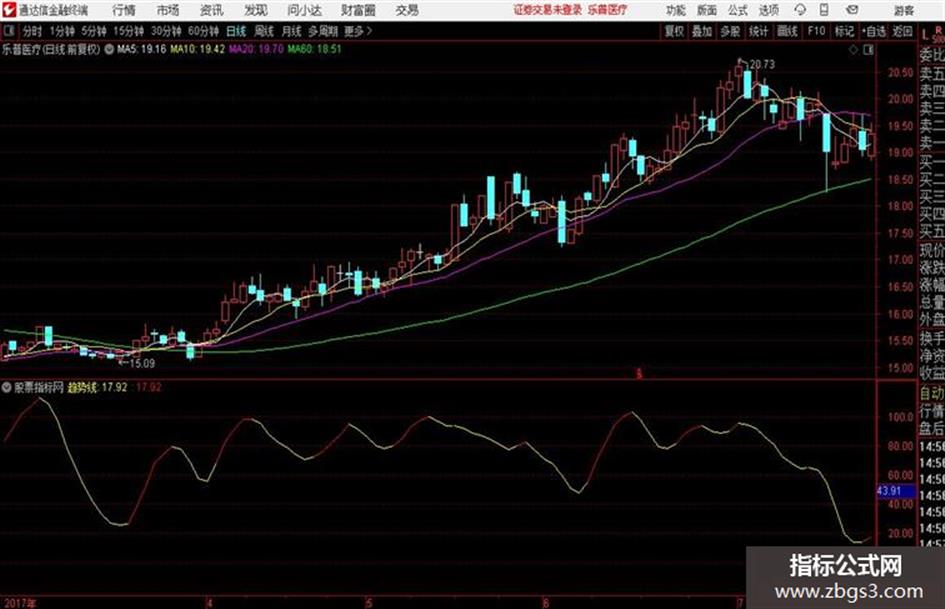Click the 20.73 high price marker
The image size is (945, 609).
click(762, 65)
